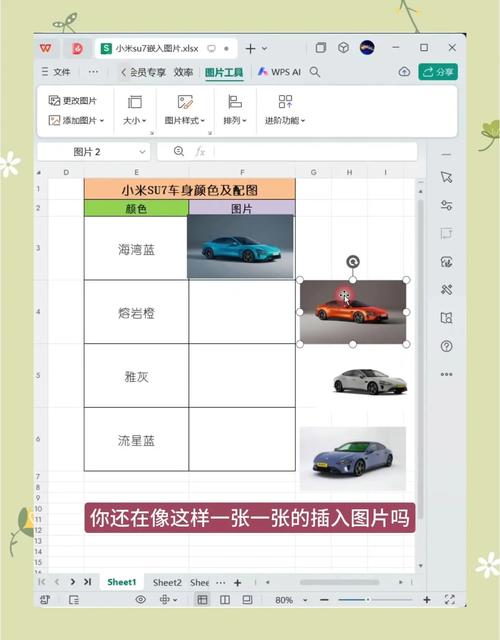Select cell 流星蓝

pyautogui.click(x=136, y=439)
